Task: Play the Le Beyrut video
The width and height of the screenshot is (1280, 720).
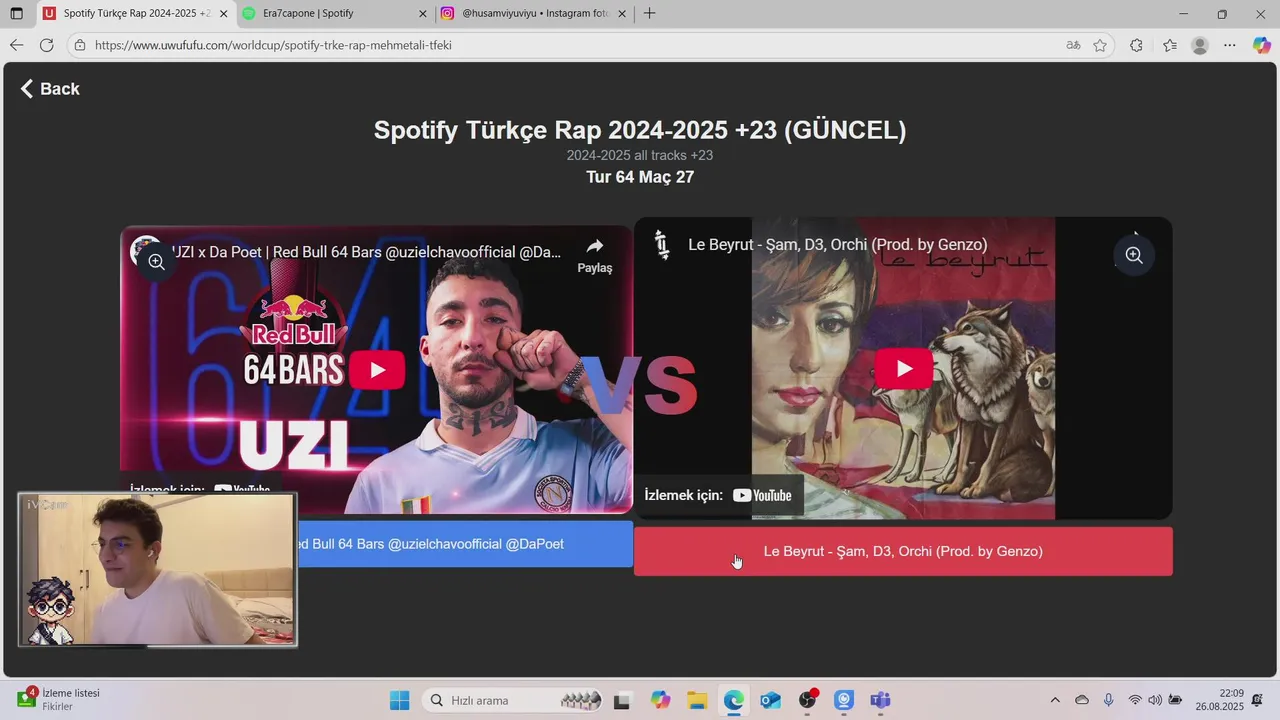Action: coord(904,369)
